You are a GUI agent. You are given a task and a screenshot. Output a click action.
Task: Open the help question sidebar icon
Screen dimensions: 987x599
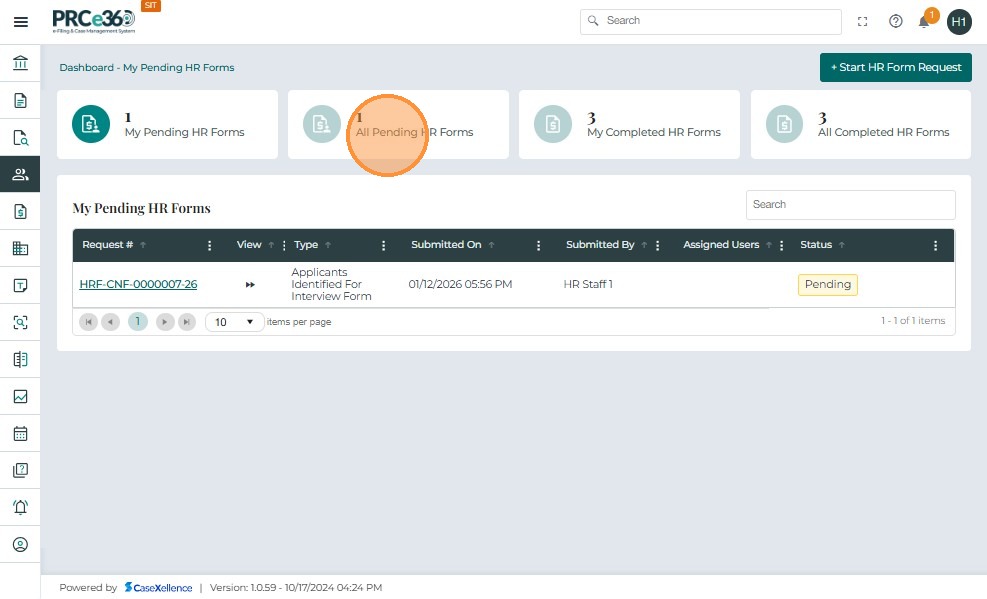20,470
